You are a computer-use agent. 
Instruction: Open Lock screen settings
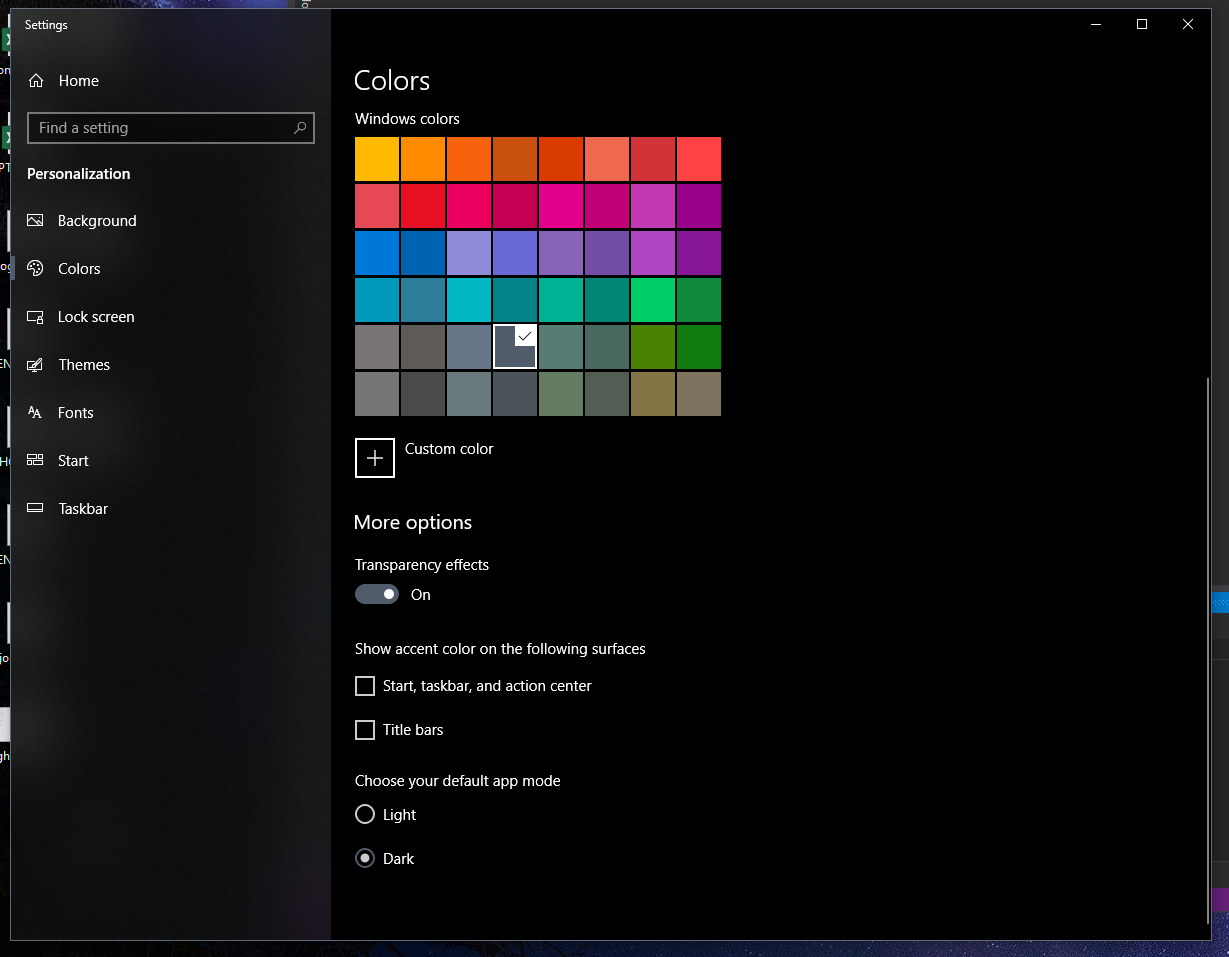[96, 316]
